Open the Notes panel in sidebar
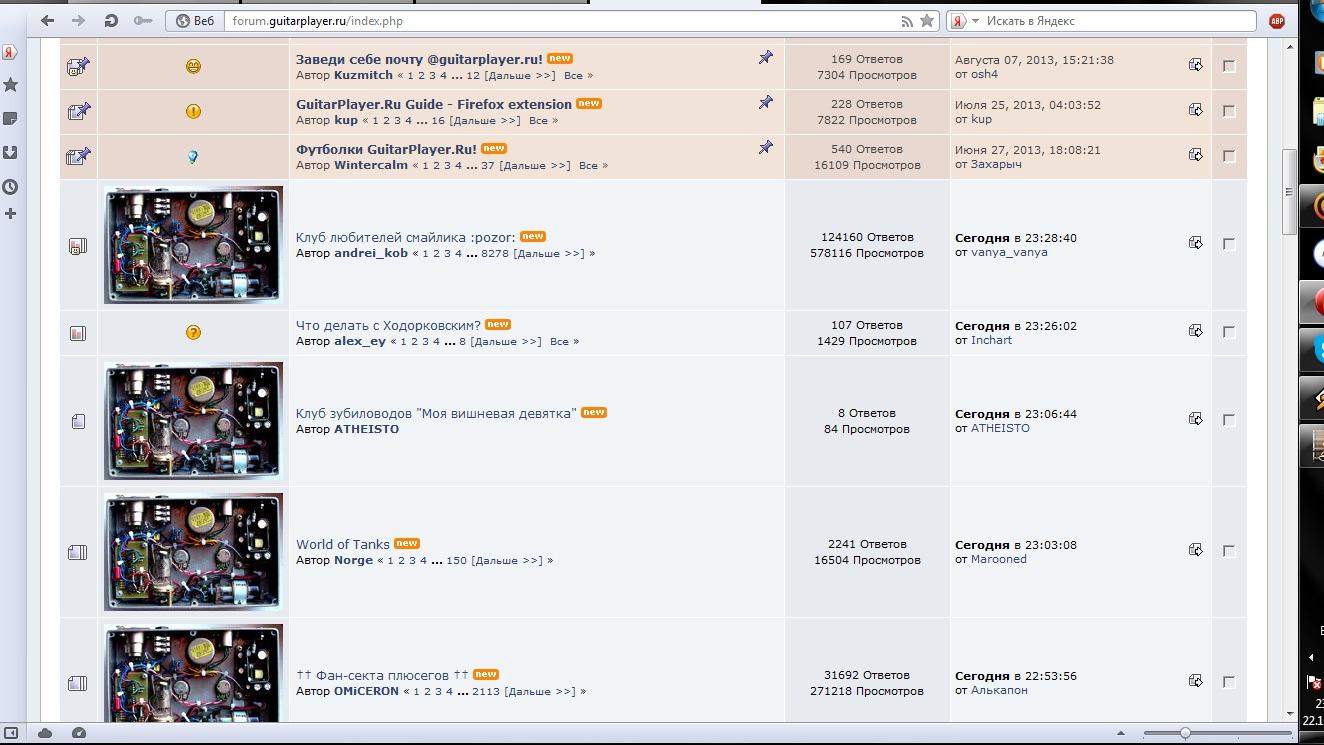Viewport: 1324px width, 745px height. pyautogui.click(x=10, y=118)
